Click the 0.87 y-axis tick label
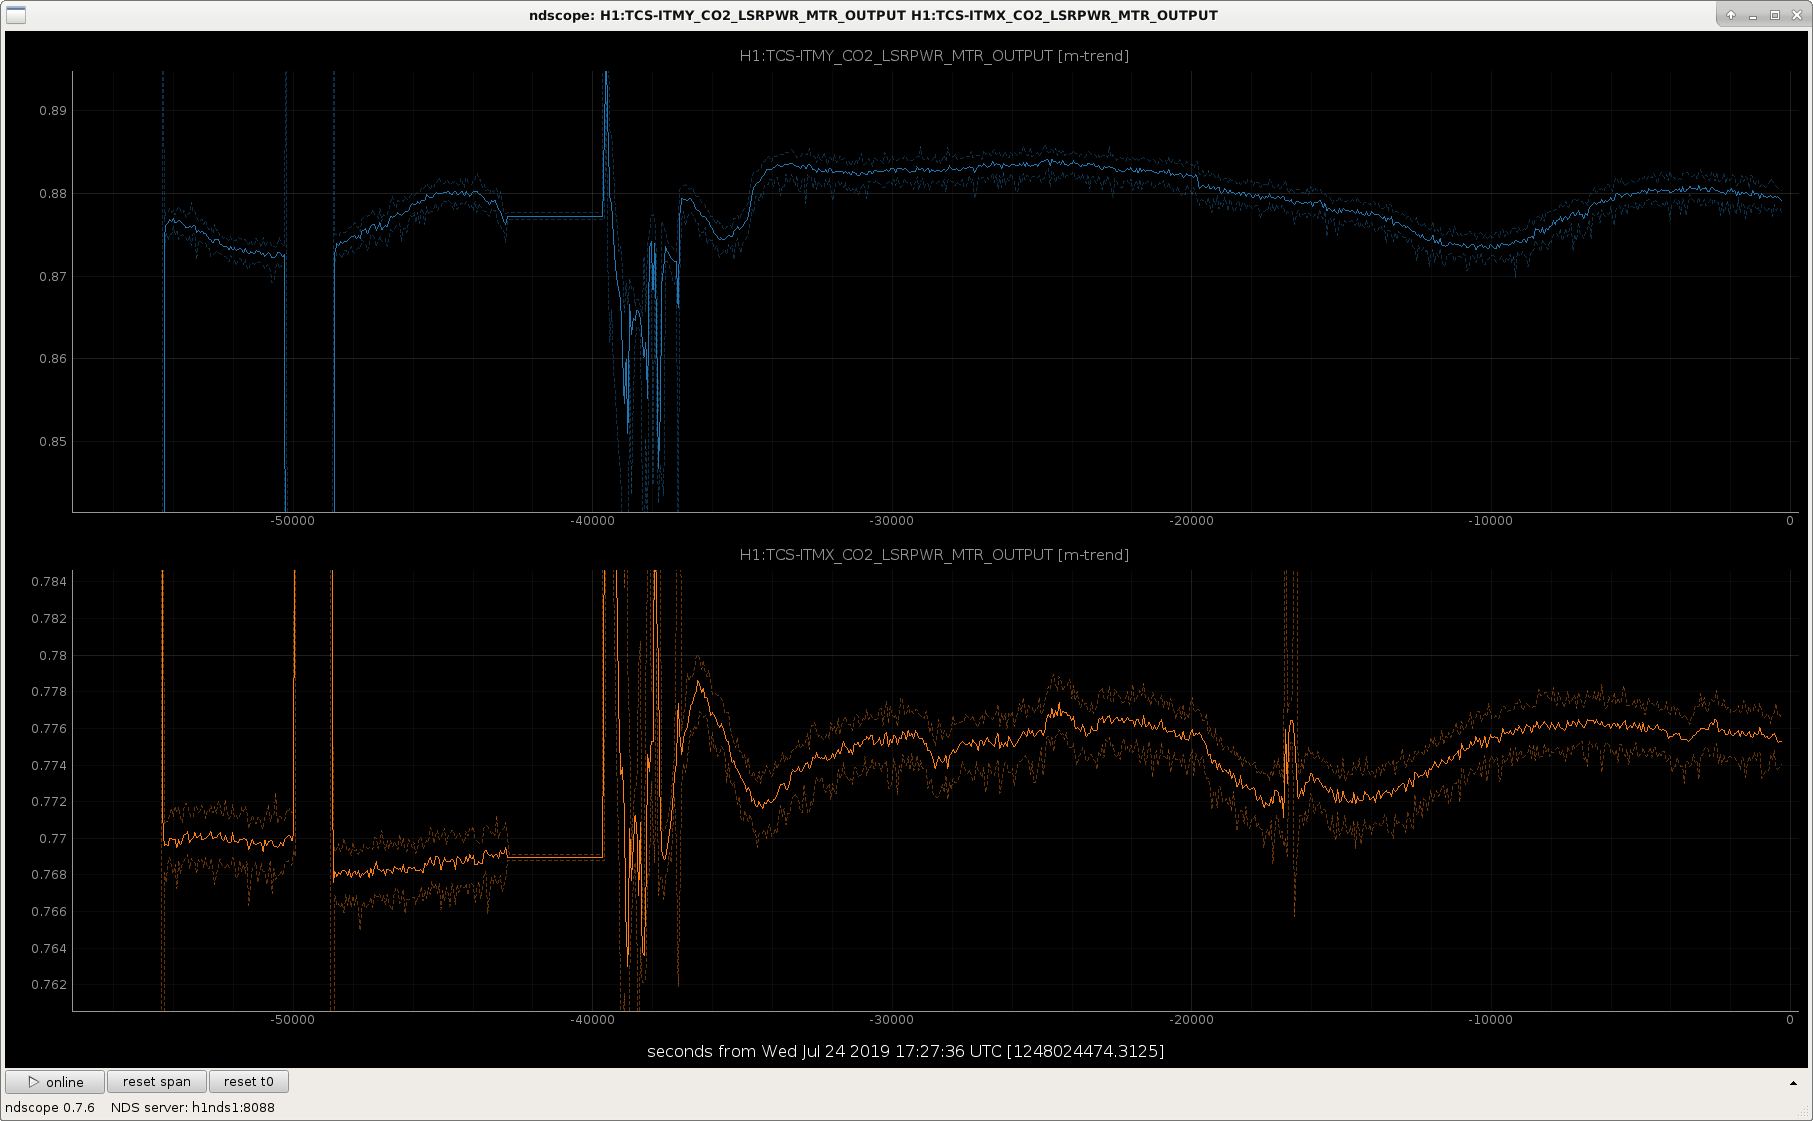This screenshot has width=1813, height=1121. point(53,277)
